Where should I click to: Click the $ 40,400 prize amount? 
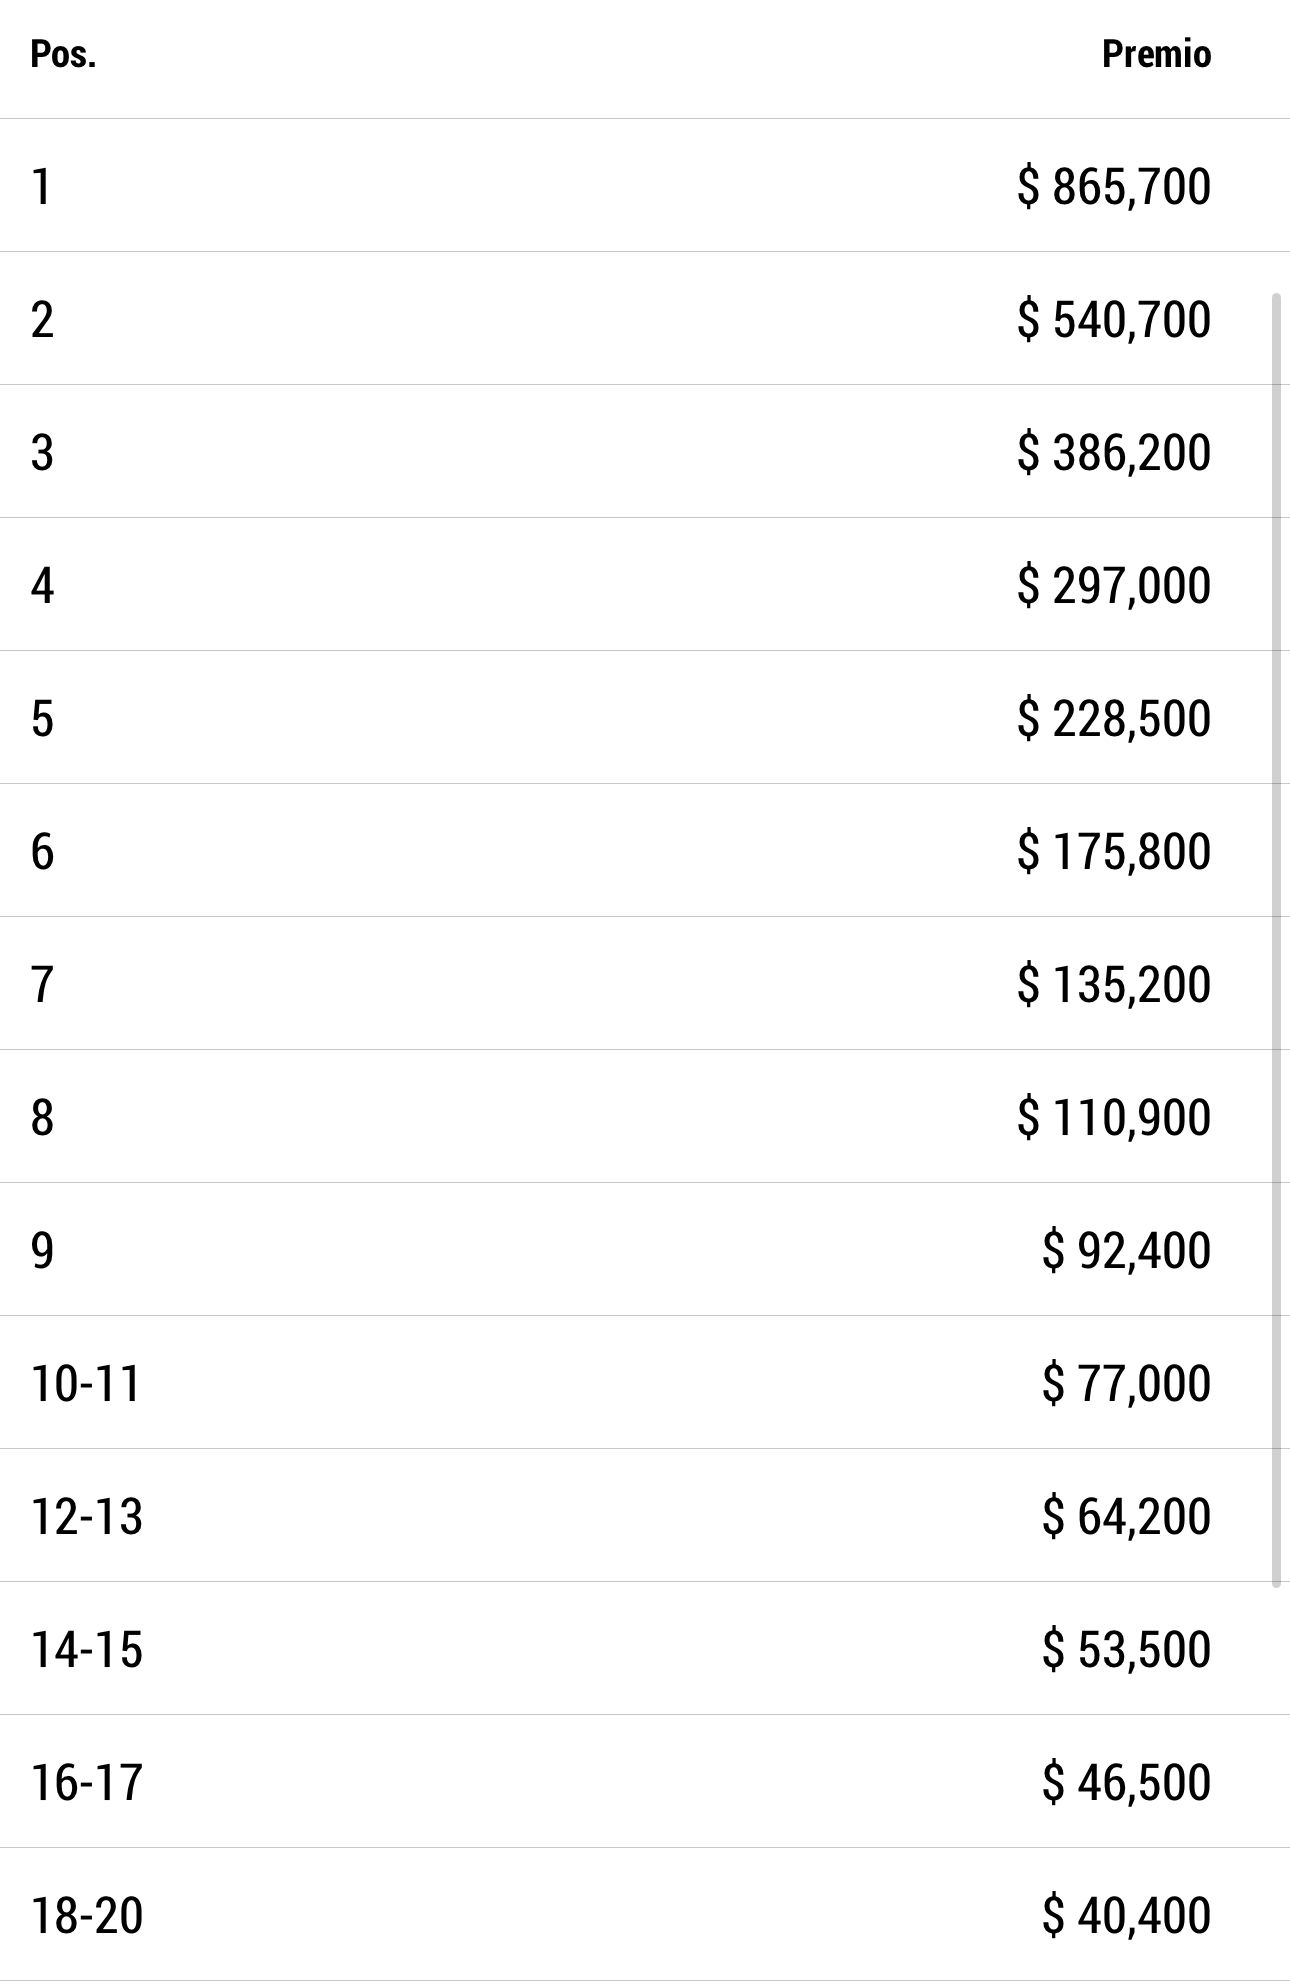1126,1916
